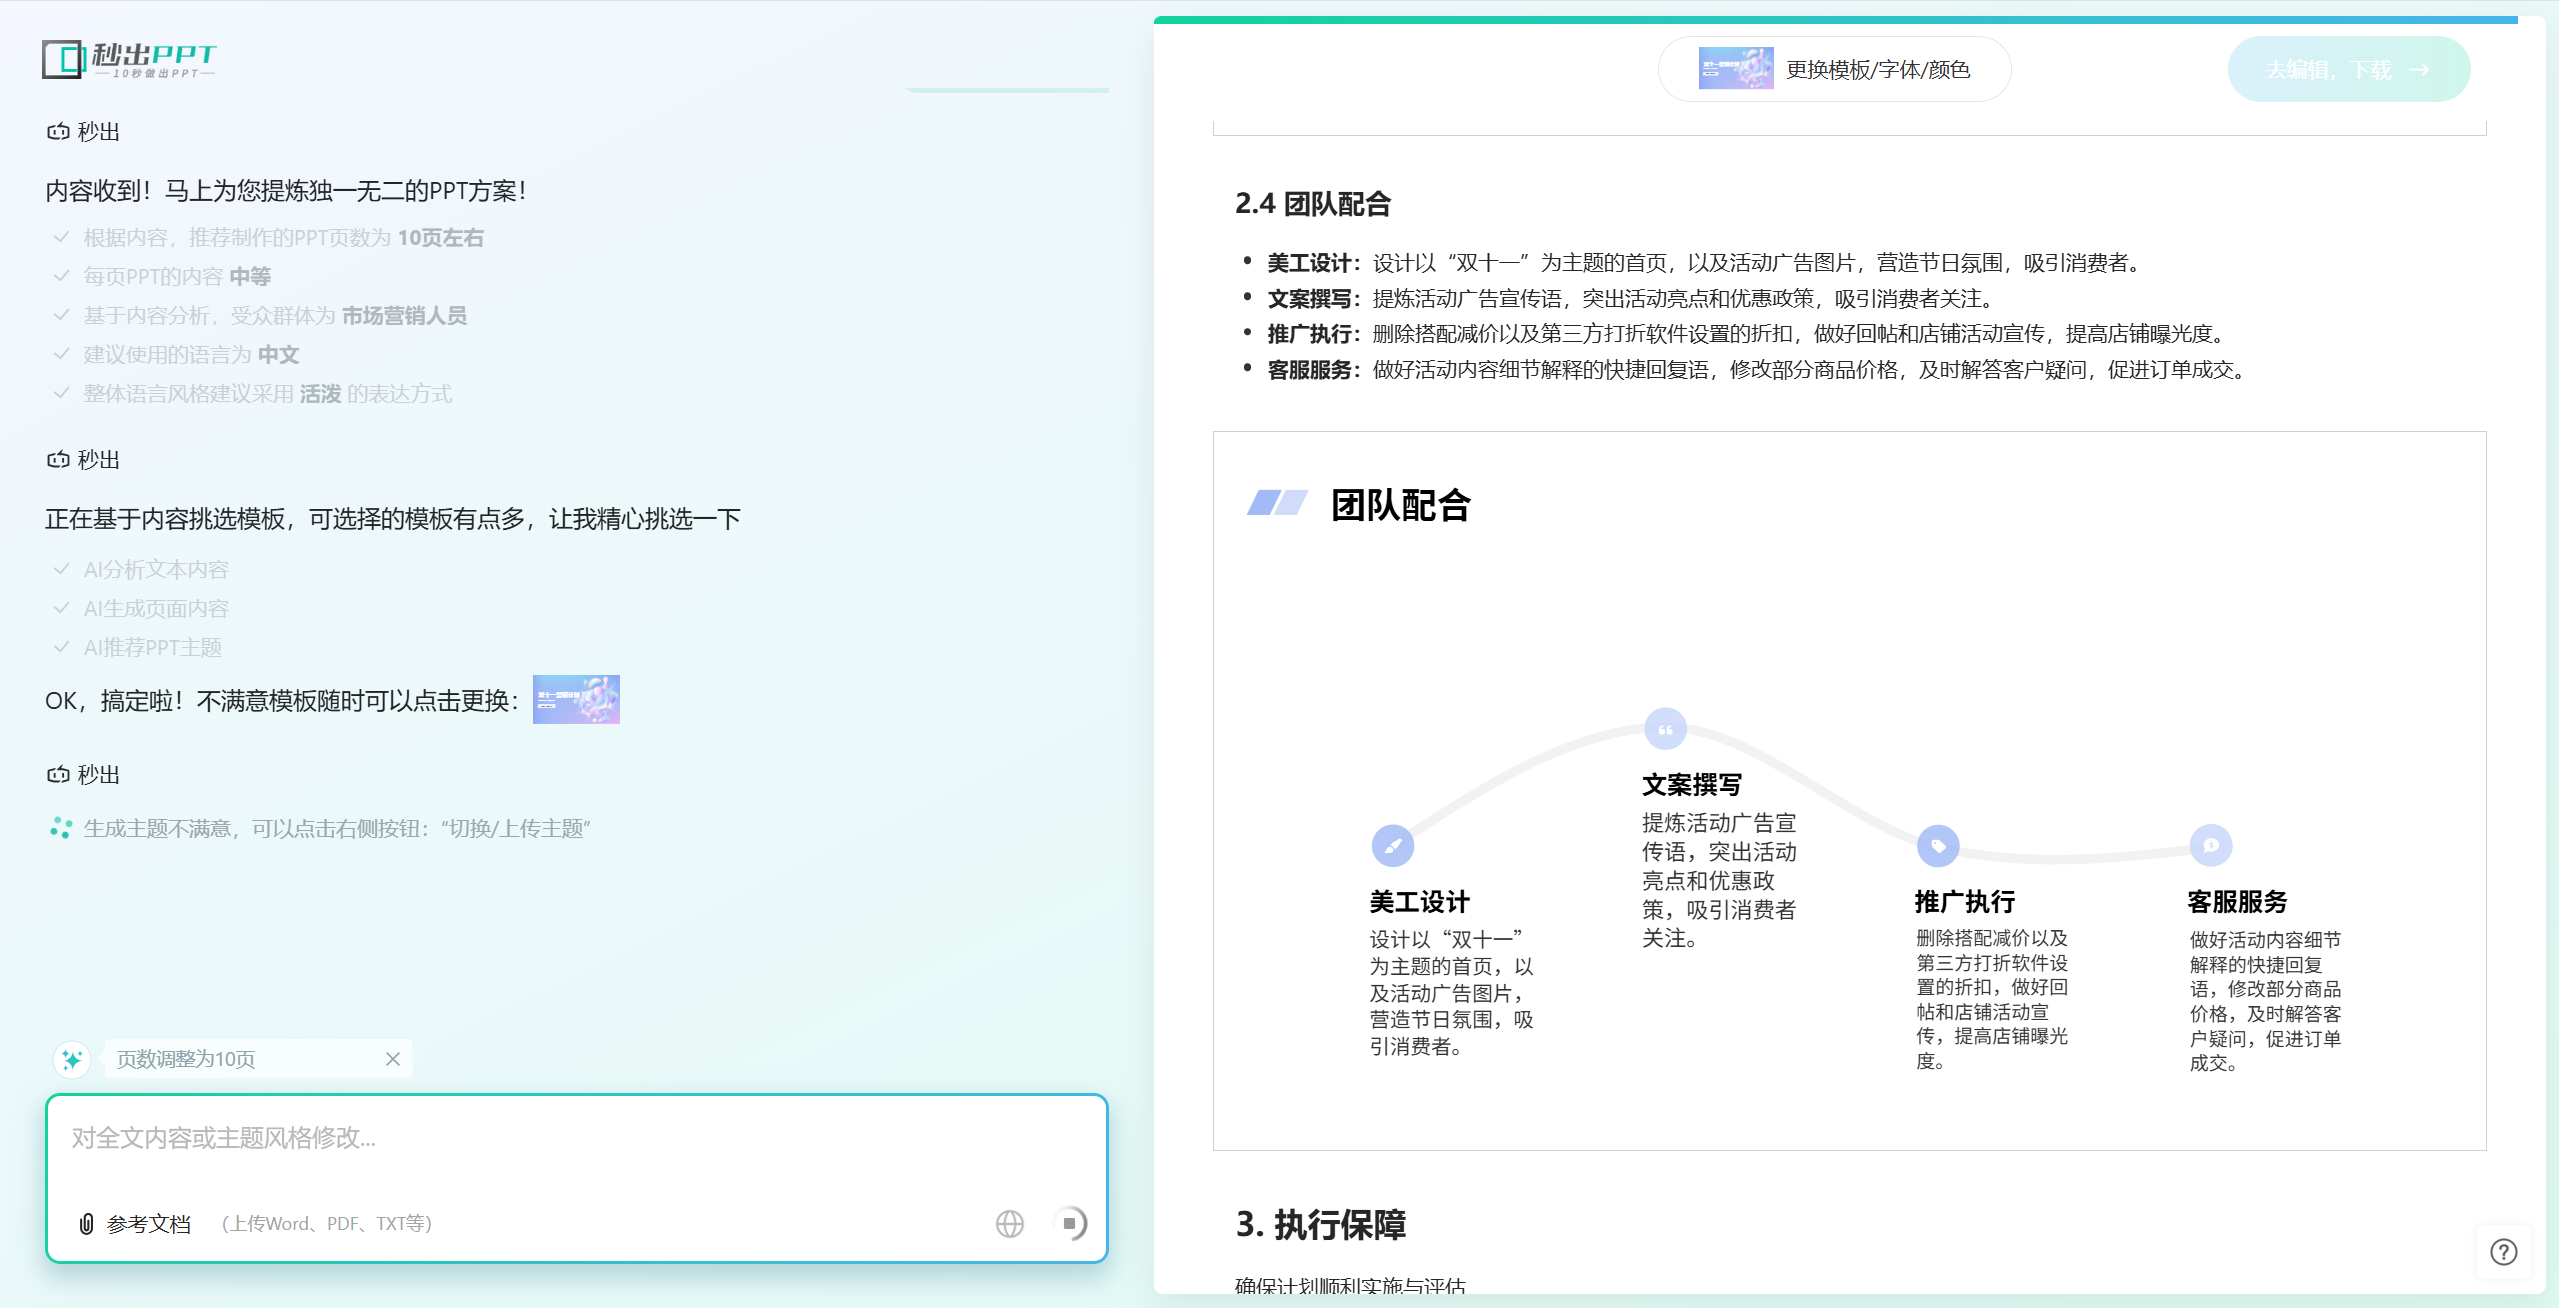The image size is (2559, 1308).
Task: Click the globe language icon
Action: point(1009,1224)
